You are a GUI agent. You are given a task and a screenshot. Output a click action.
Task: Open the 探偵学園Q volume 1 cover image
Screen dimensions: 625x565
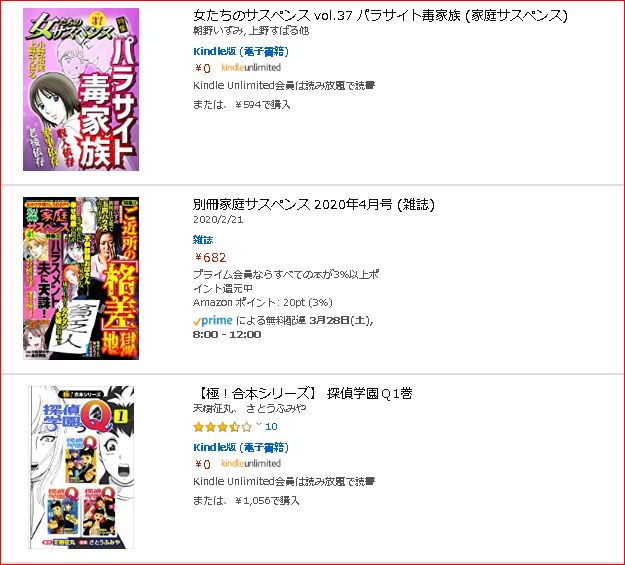pyautogui.click(x=81, y=467)
